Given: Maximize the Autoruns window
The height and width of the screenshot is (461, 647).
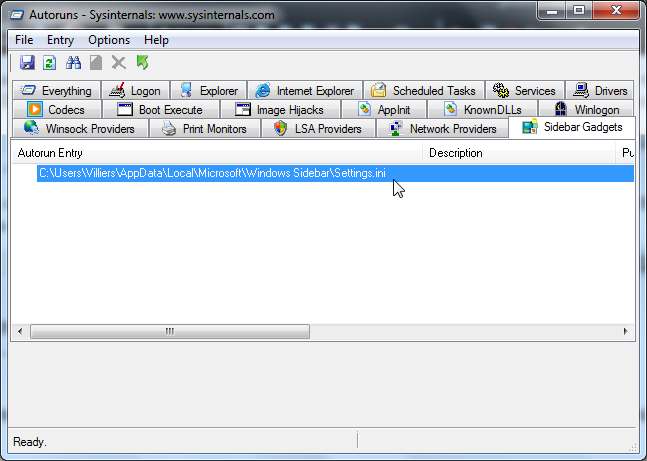Looking at the screenshot, I should point(579,11).
